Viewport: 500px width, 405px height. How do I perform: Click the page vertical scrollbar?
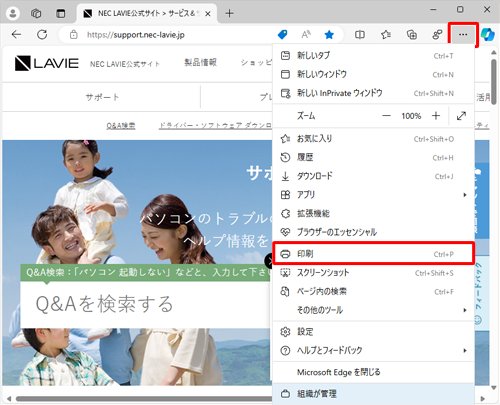[494, 82]
